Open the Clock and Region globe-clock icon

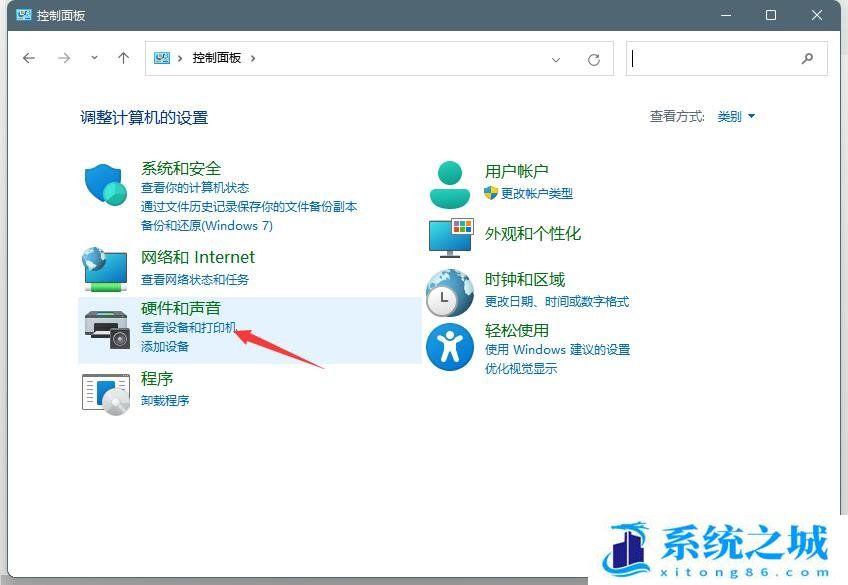(449, 292)
